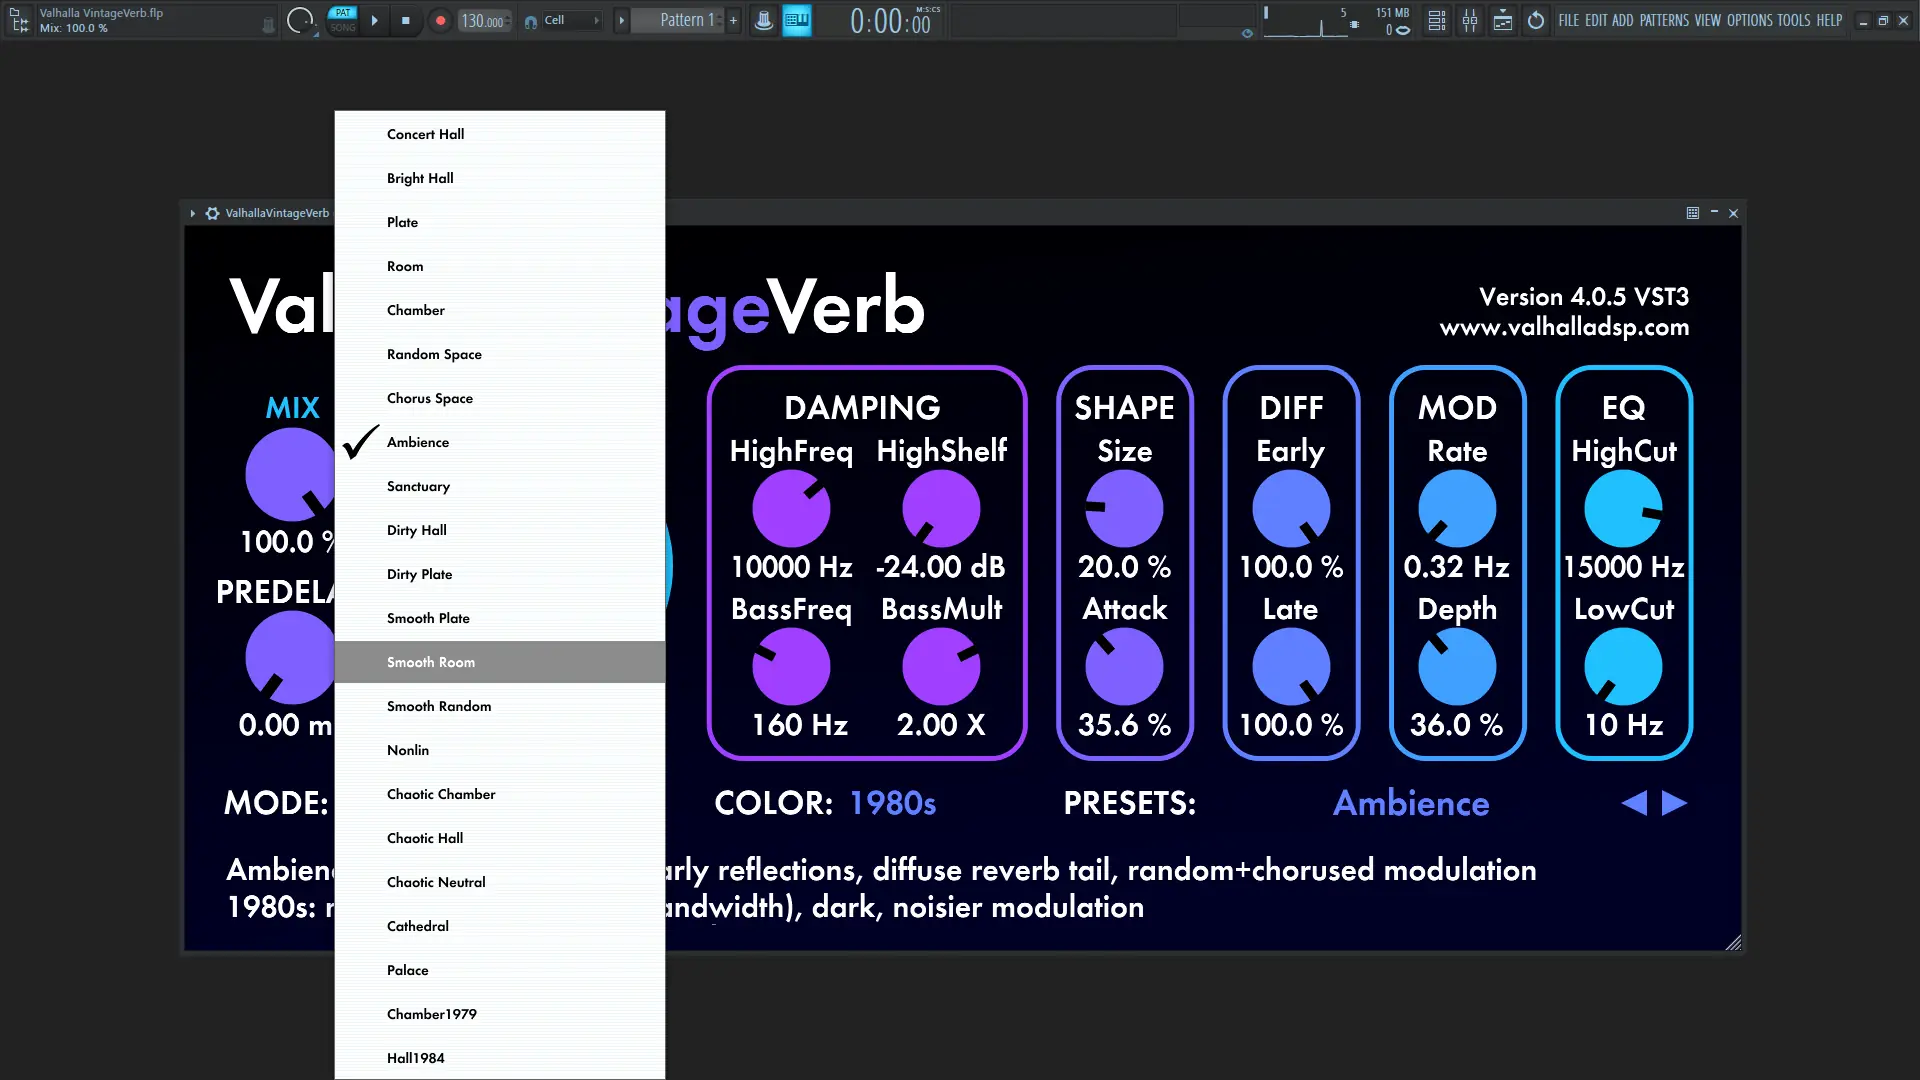Click the previous preset left arrow
This screenshot has height=1080, width=1920.
point(1634,803)
